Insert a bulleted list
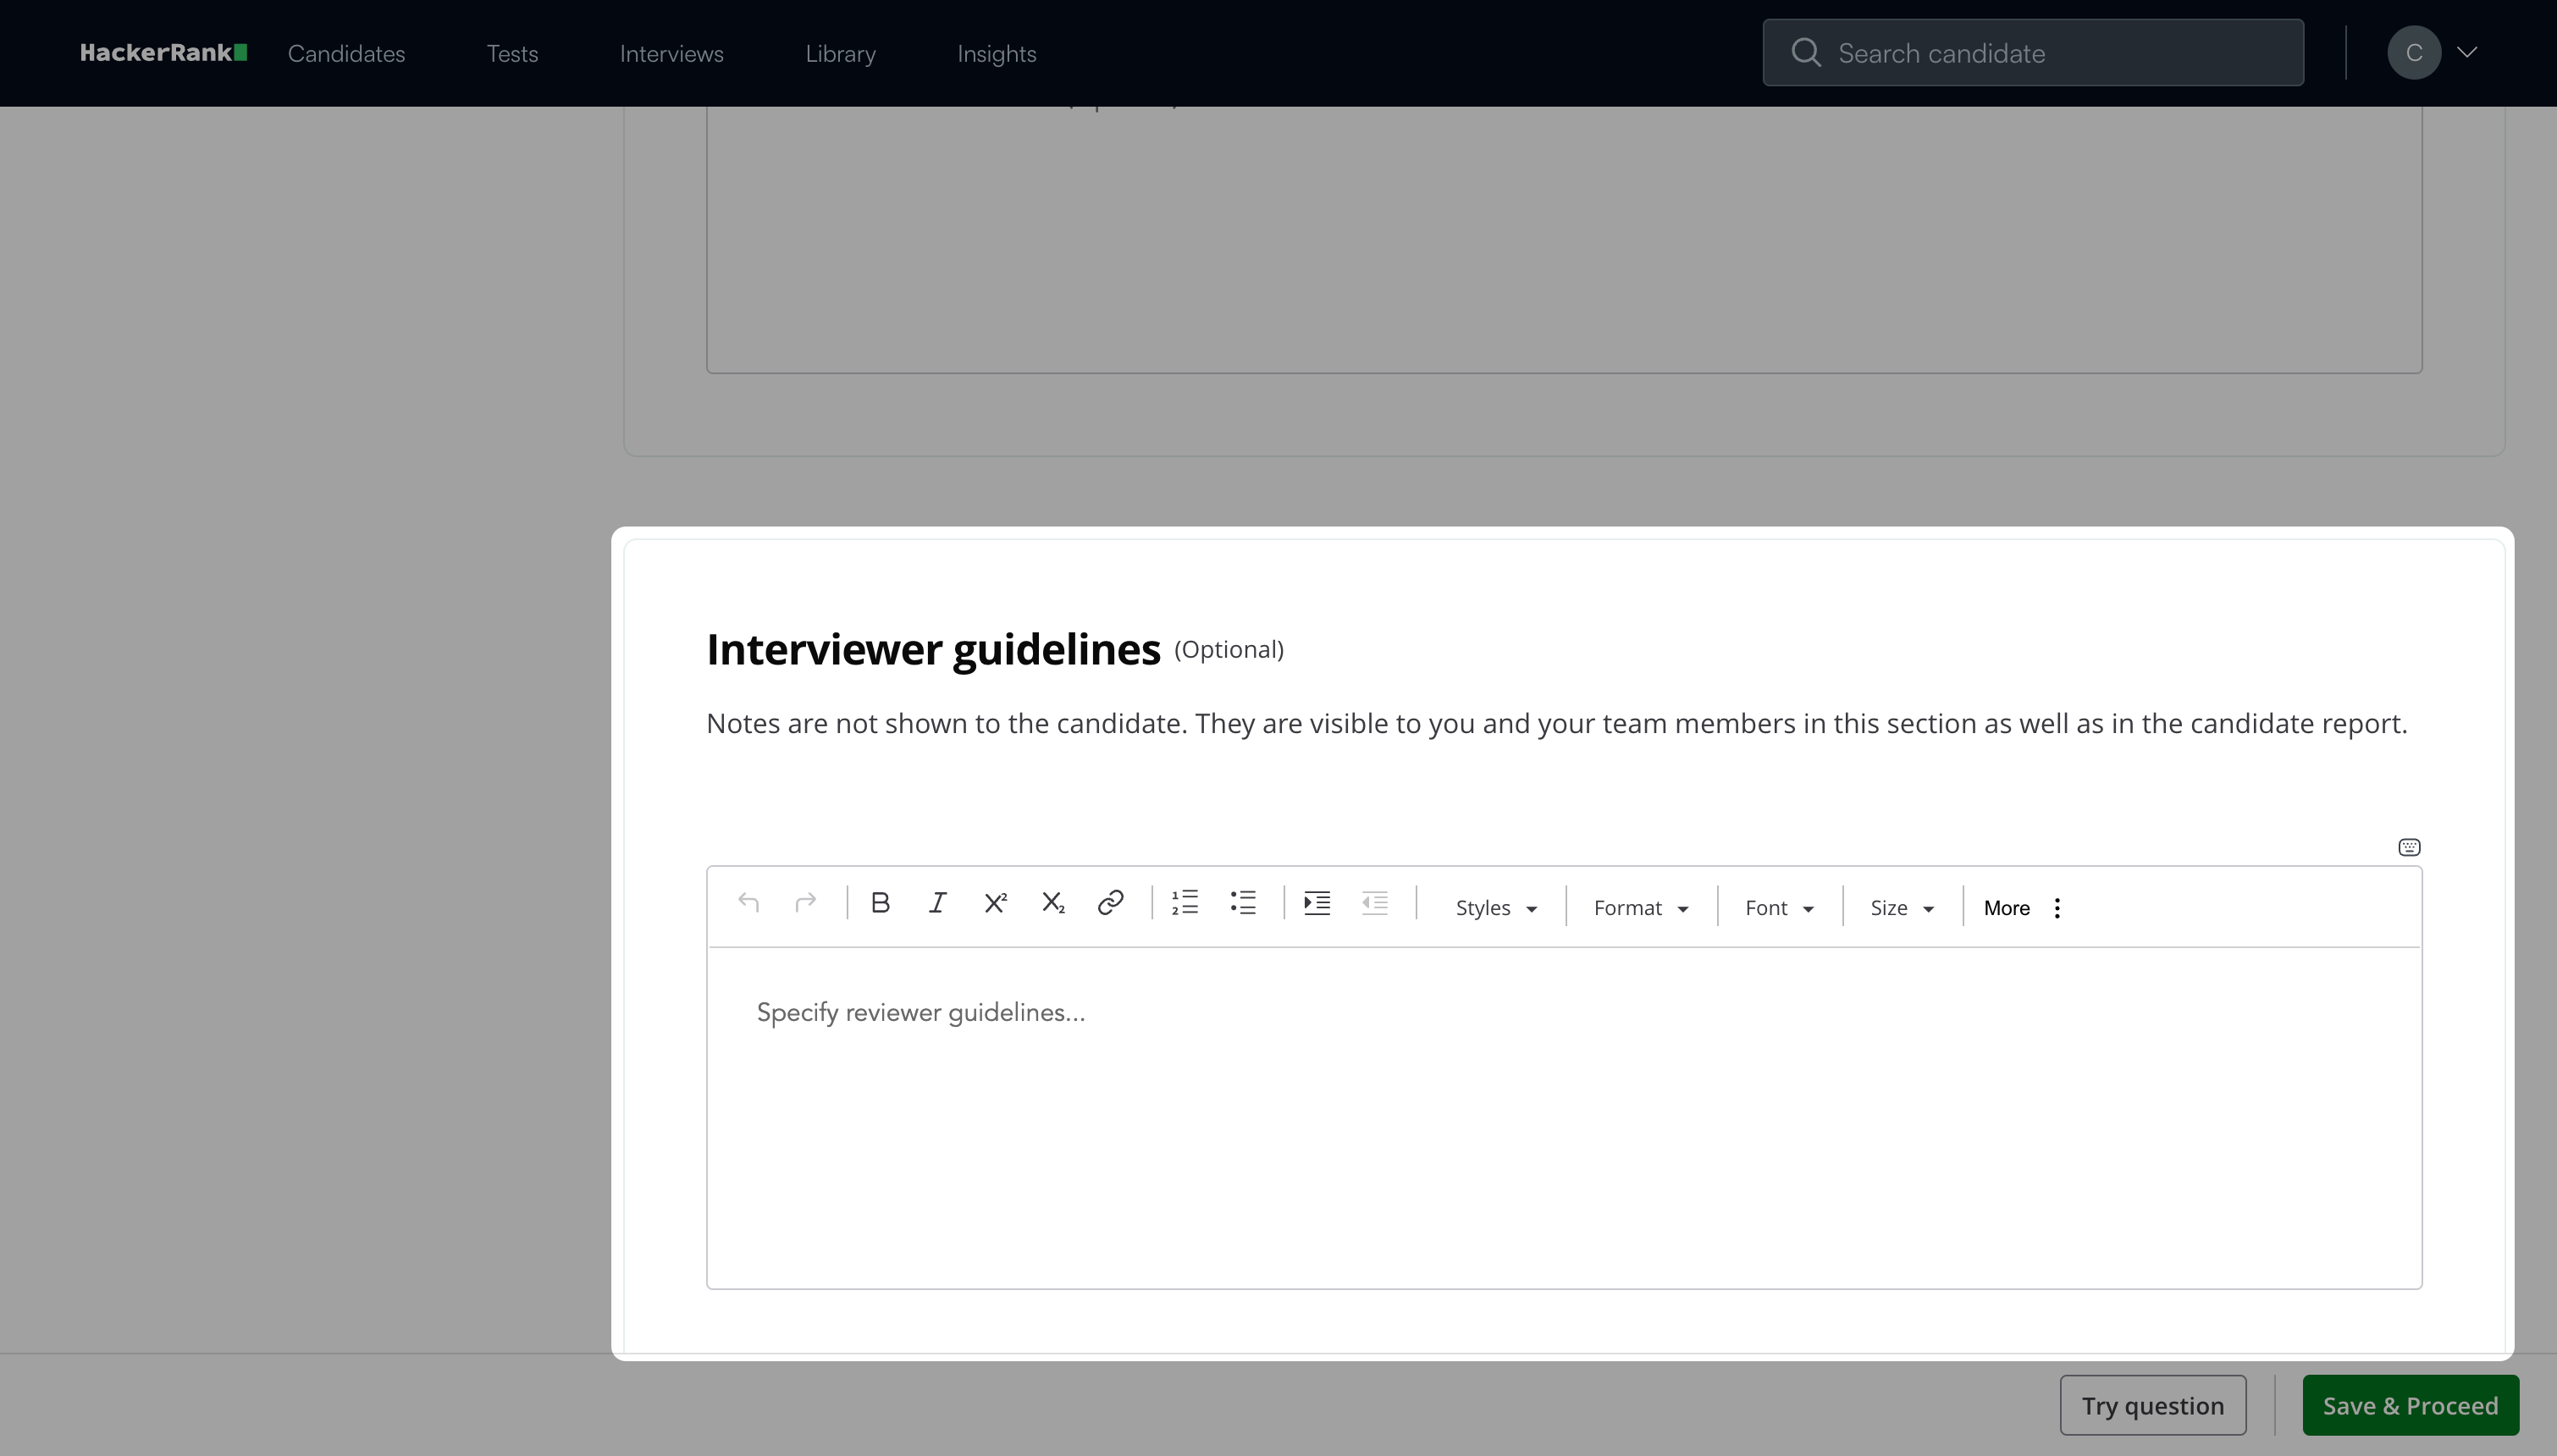This screenshot has width=2557, height=1456. (x=1243, y=903)
